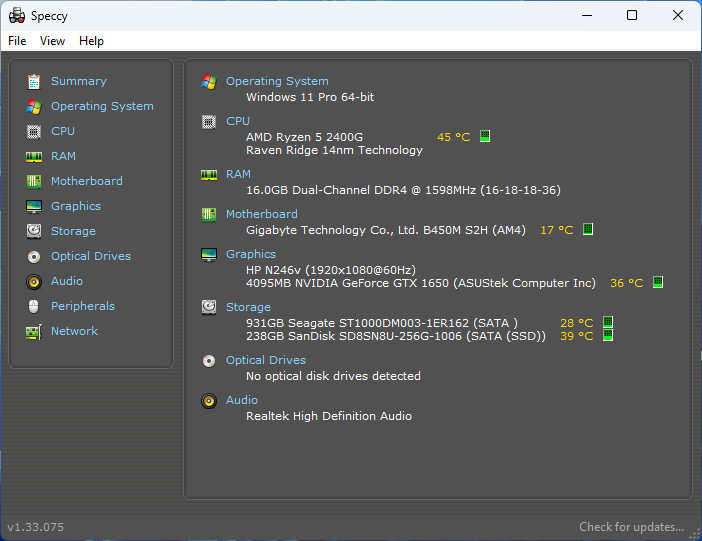Open the Help menu
The width and height of the screenshot is (702, 541).
91,41
